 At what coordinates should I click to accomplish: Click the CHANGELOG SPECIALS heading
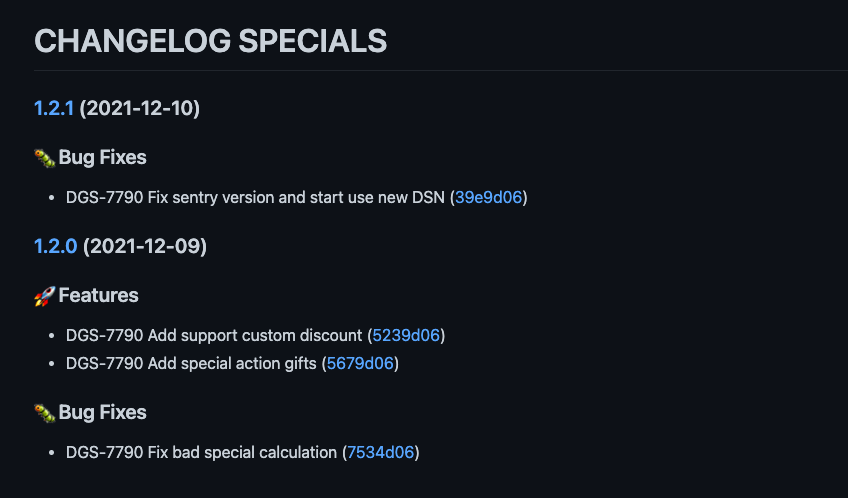210,41
